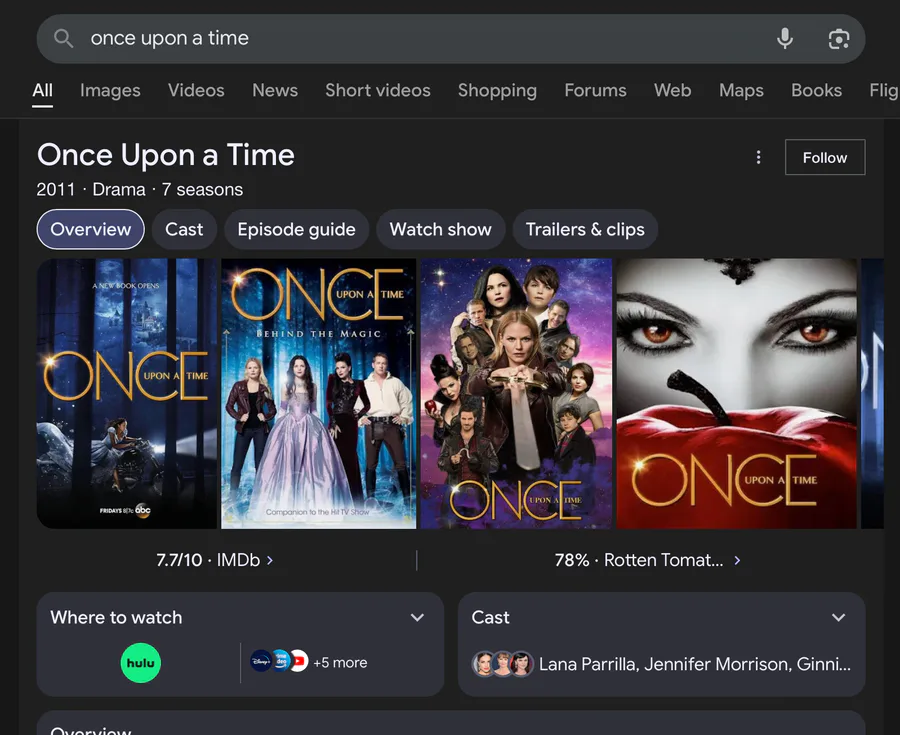The image size is (900, 735).
Task: Switch to the Books tab
Action: [x=816, y=90]
